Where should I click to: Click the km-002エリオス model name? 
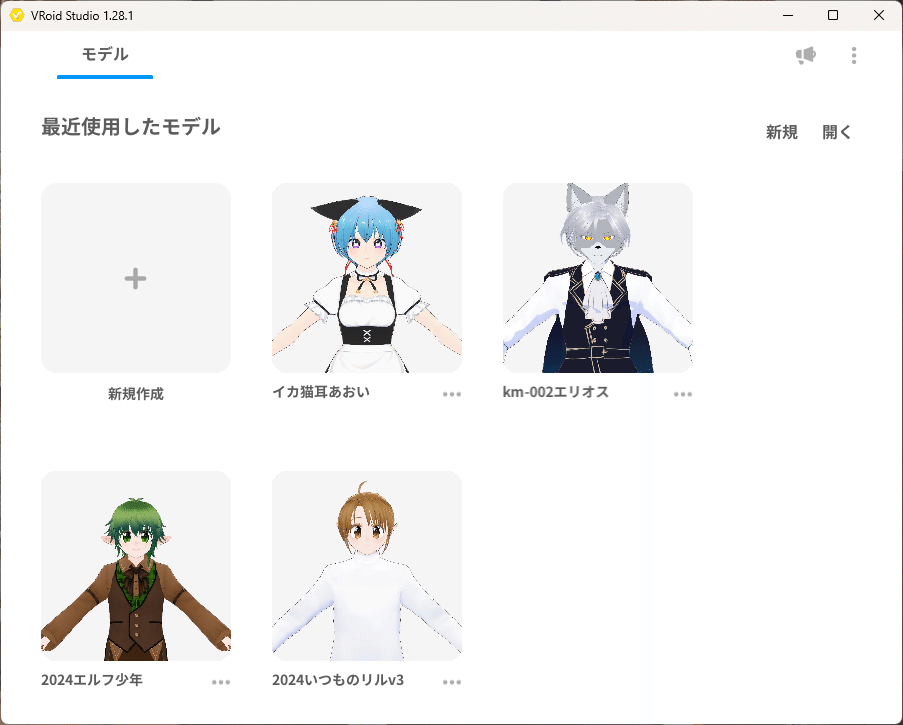[x=556, y=392]
